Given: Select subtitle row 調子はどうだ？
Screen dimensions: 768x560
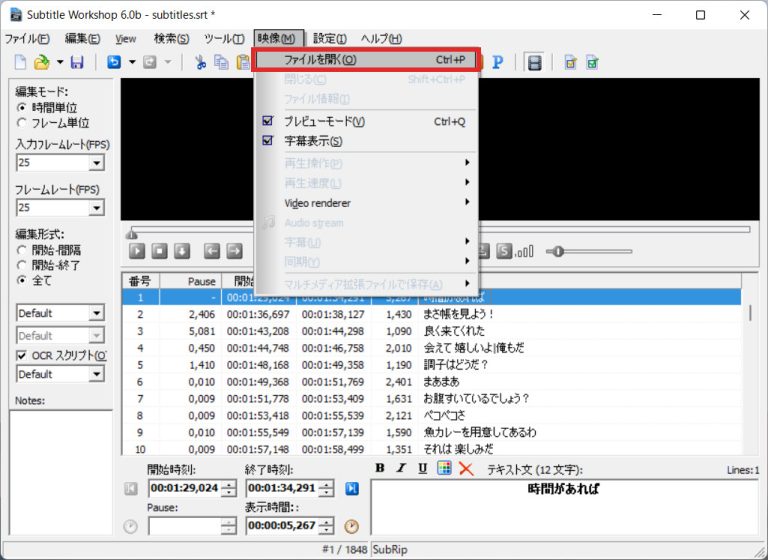Looking at the screenshot, I should click(432, 365).
